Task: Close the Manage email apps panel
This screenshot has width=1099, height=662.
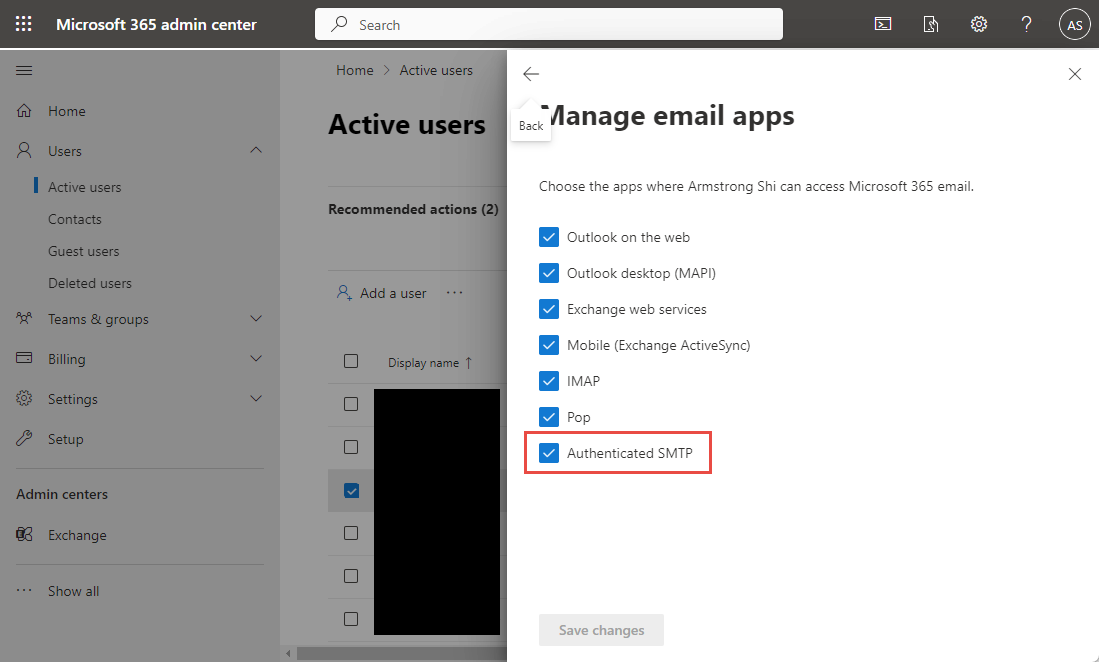Action: pos(1074,74)
